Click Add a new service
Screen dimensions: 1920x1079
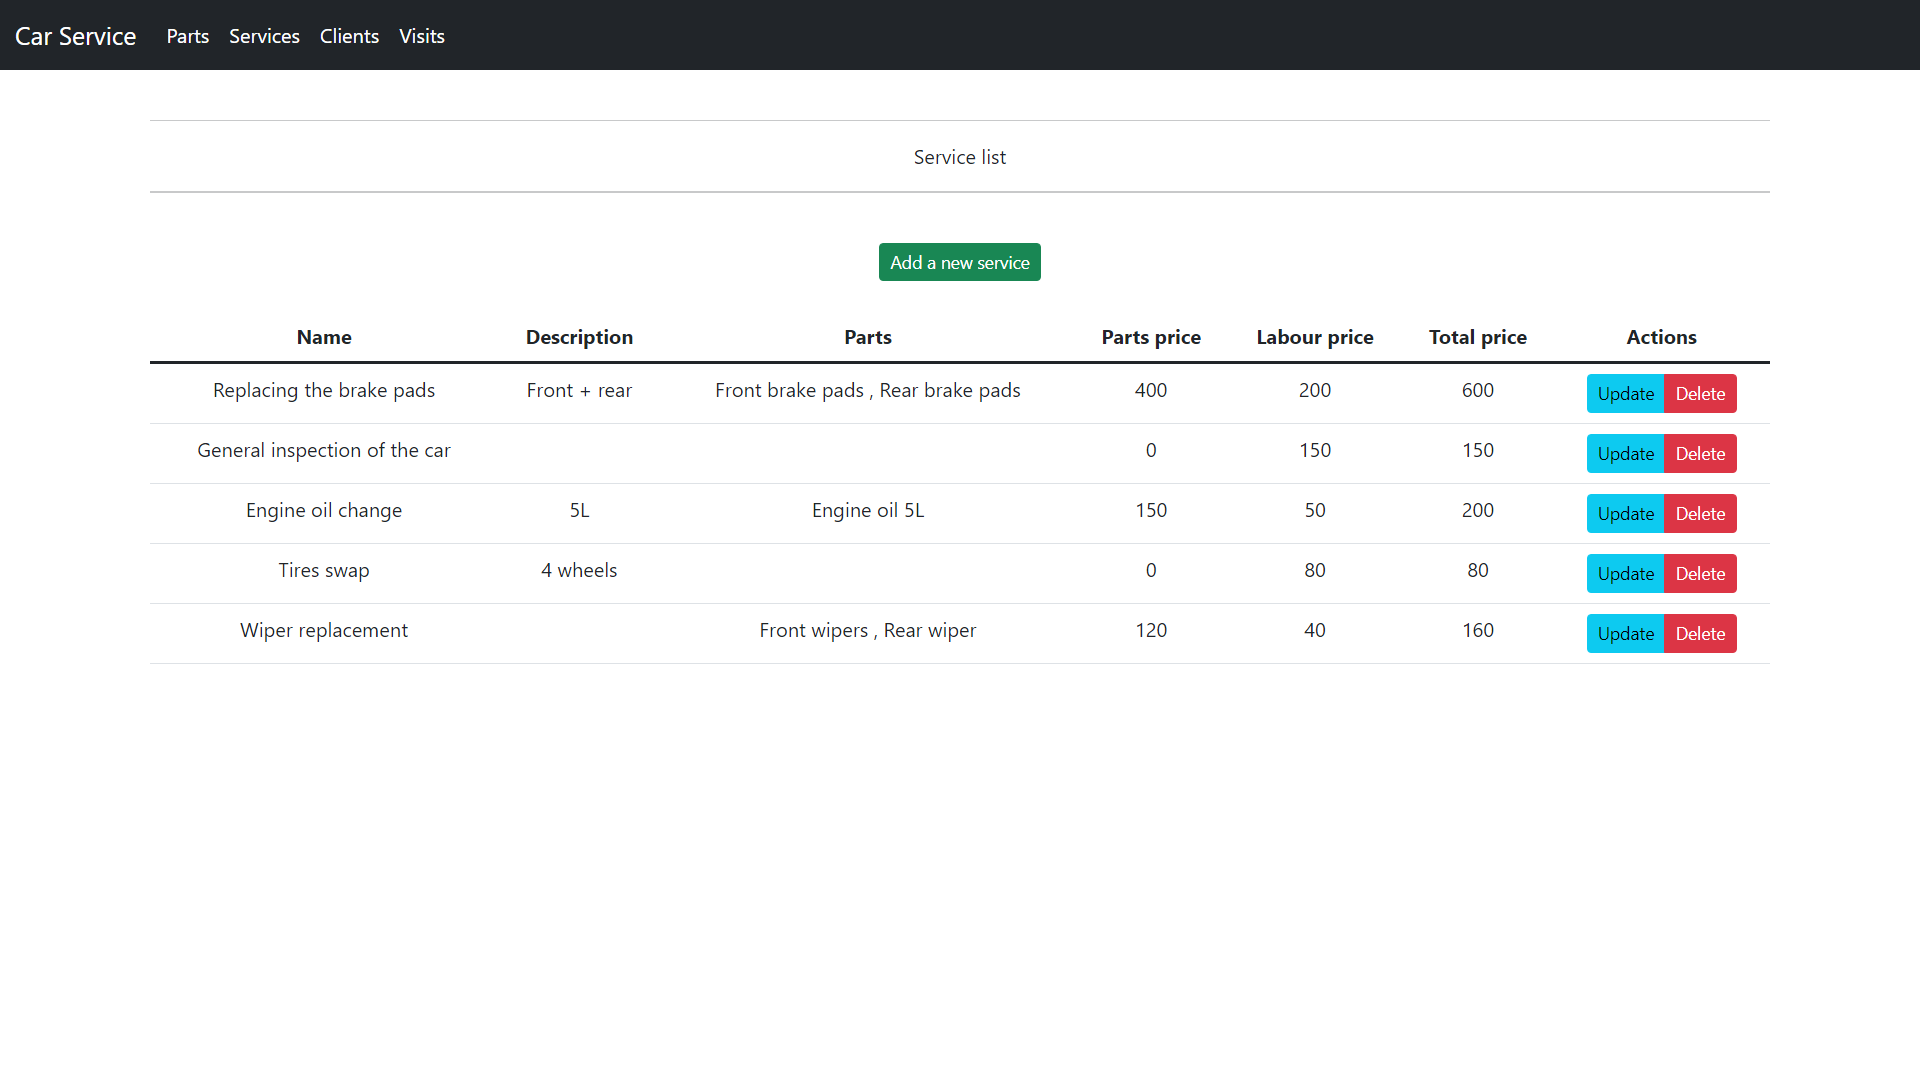tap(959, 262)
